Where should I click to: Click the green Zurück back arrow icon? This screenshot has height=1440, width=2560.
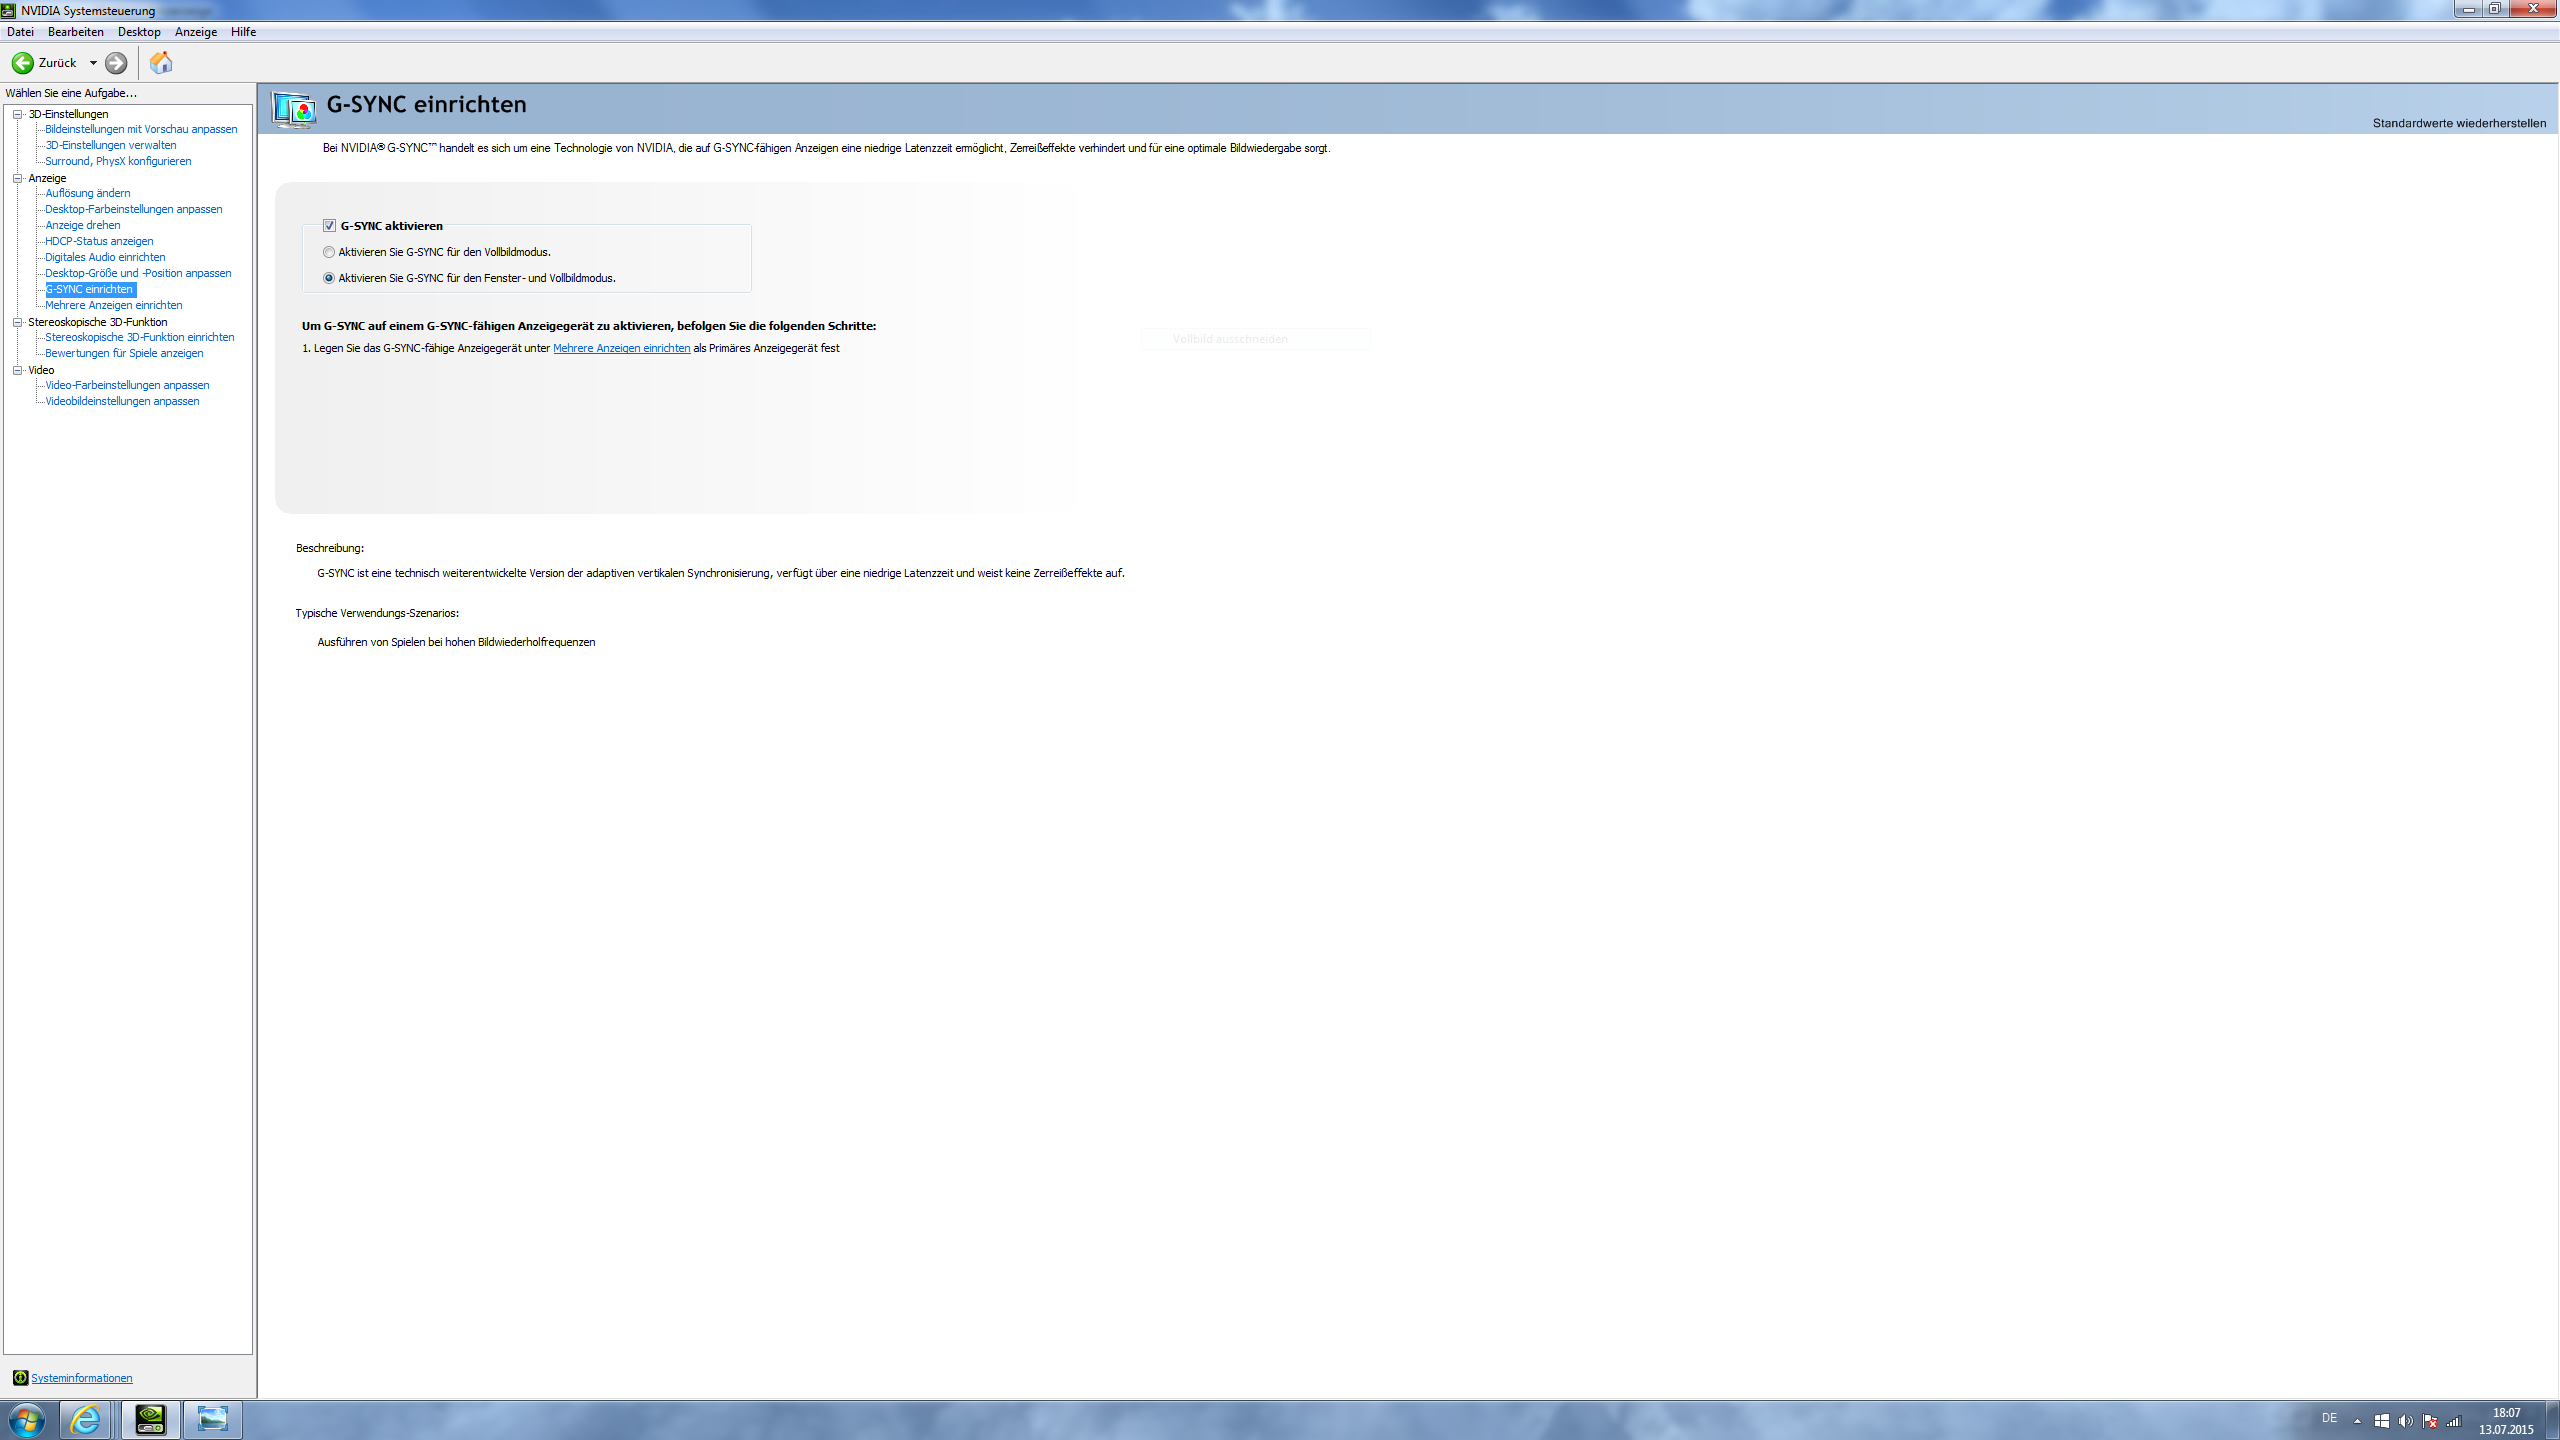pos(22,63)
